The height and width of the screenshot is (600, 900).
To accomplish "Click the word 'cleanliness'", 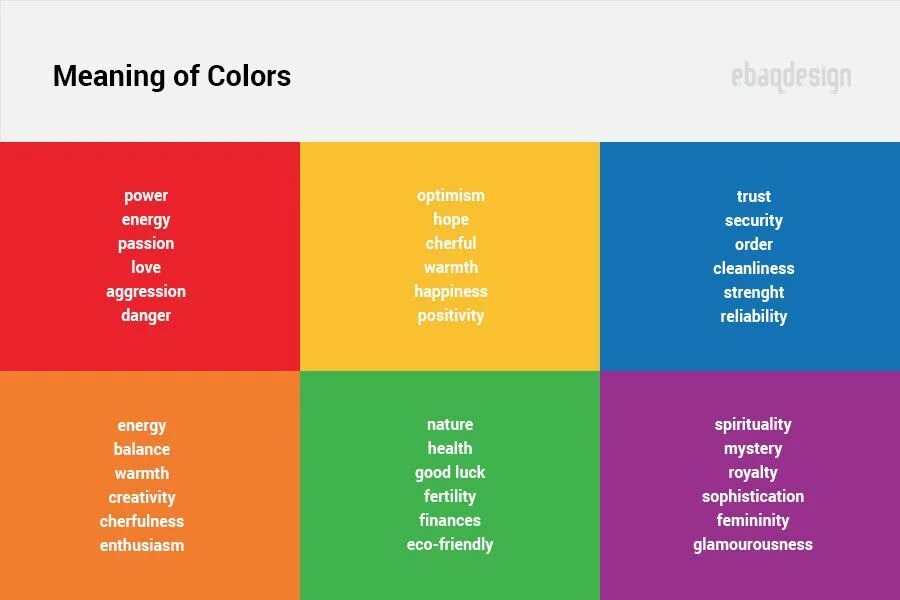I will (x=754, y=268).
